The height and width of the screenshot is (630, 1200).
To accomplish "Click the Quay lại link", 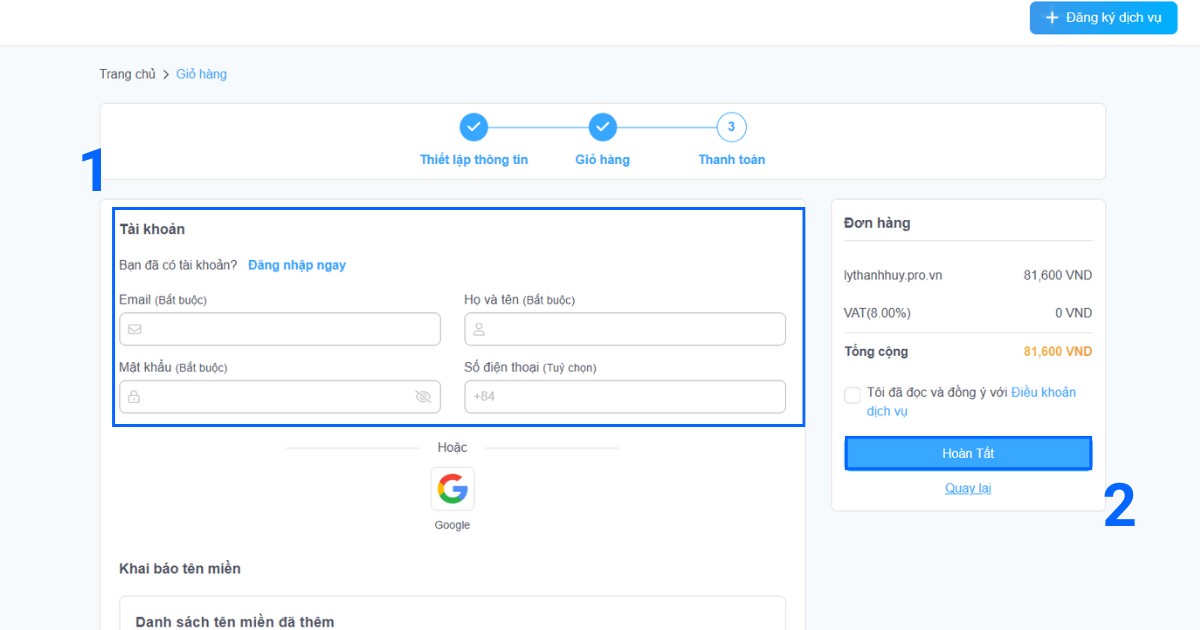I will point(968,488).
